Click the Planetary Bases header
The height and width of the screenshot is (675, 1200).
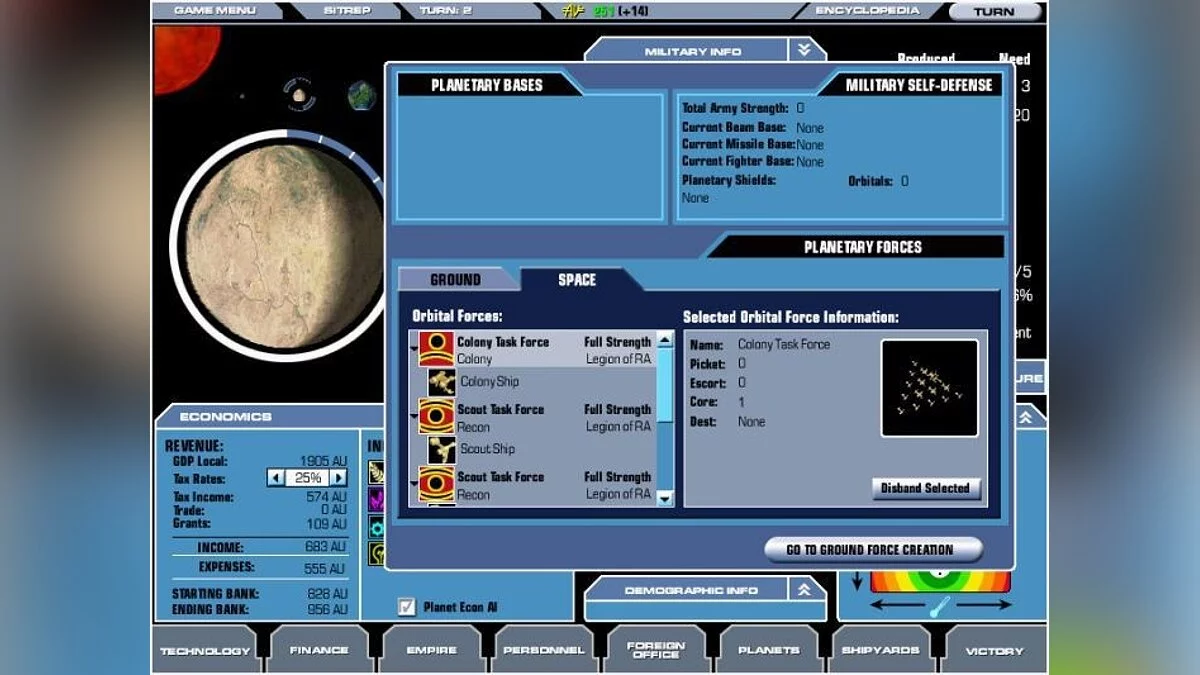click(x=486, y=86)
